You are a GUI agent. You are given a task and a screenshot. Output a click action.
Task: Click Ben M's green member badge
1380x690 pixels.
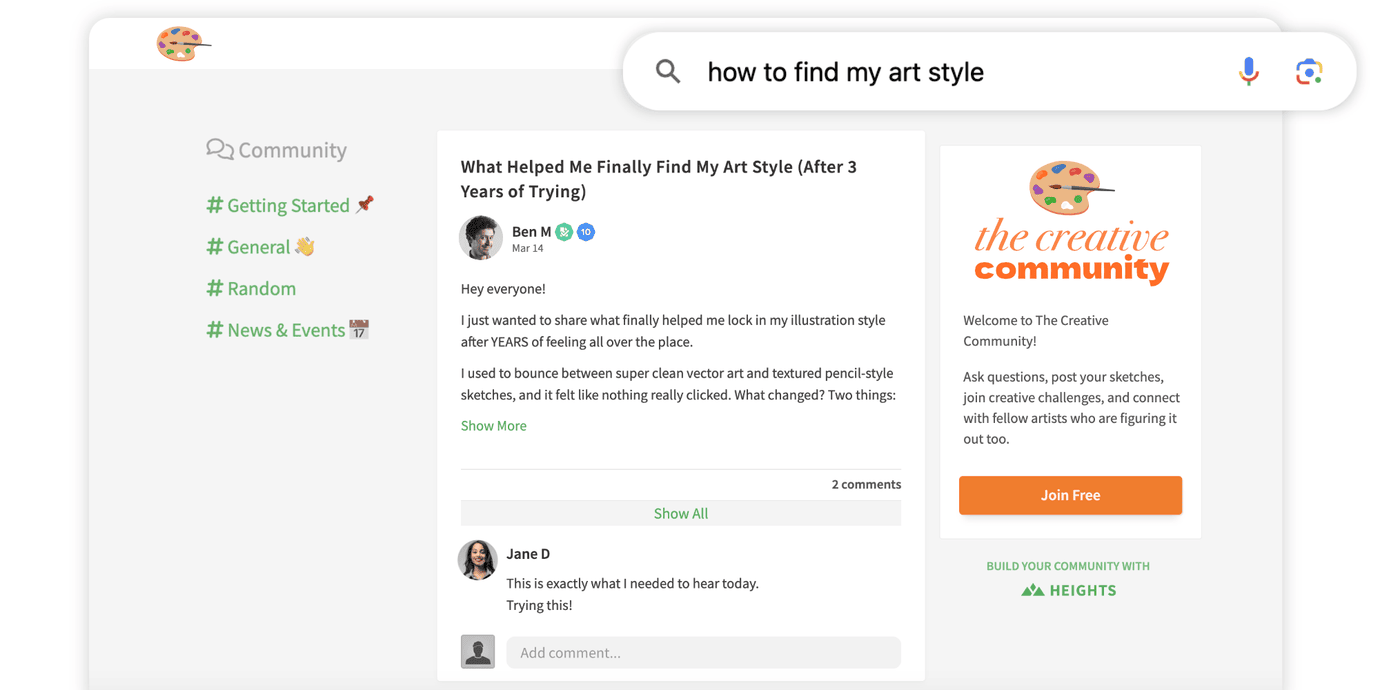pyautogui.click(x=564, y=232)
